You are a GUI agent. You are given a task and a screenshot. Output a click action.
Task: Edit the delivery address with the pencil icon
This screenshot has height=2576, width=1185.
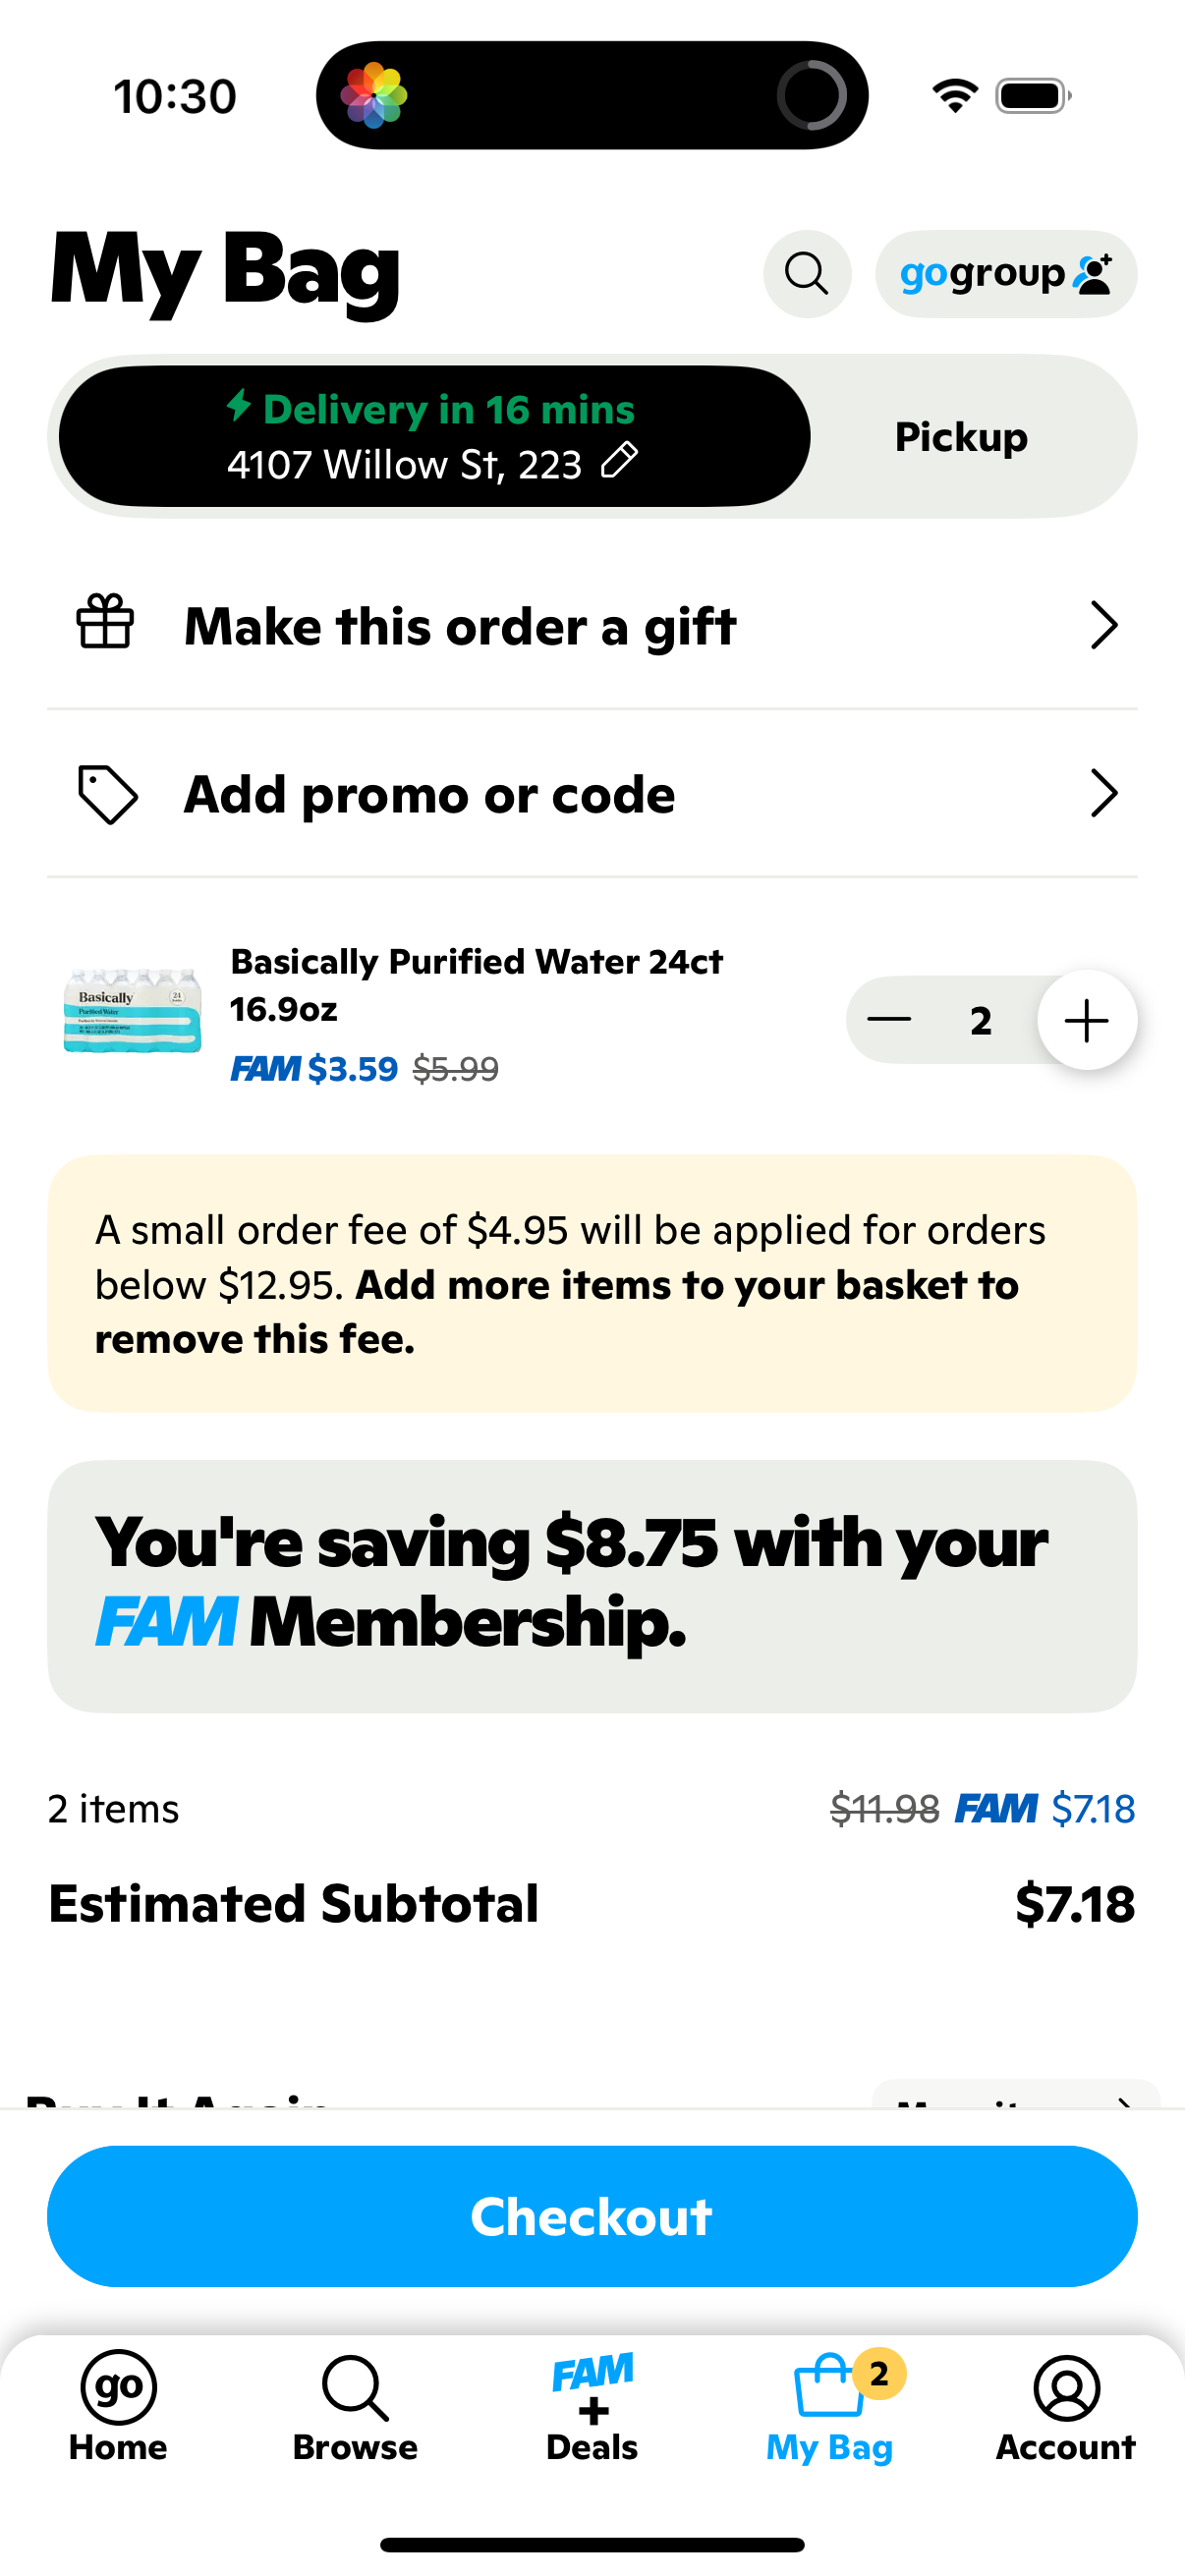(620, 463)
